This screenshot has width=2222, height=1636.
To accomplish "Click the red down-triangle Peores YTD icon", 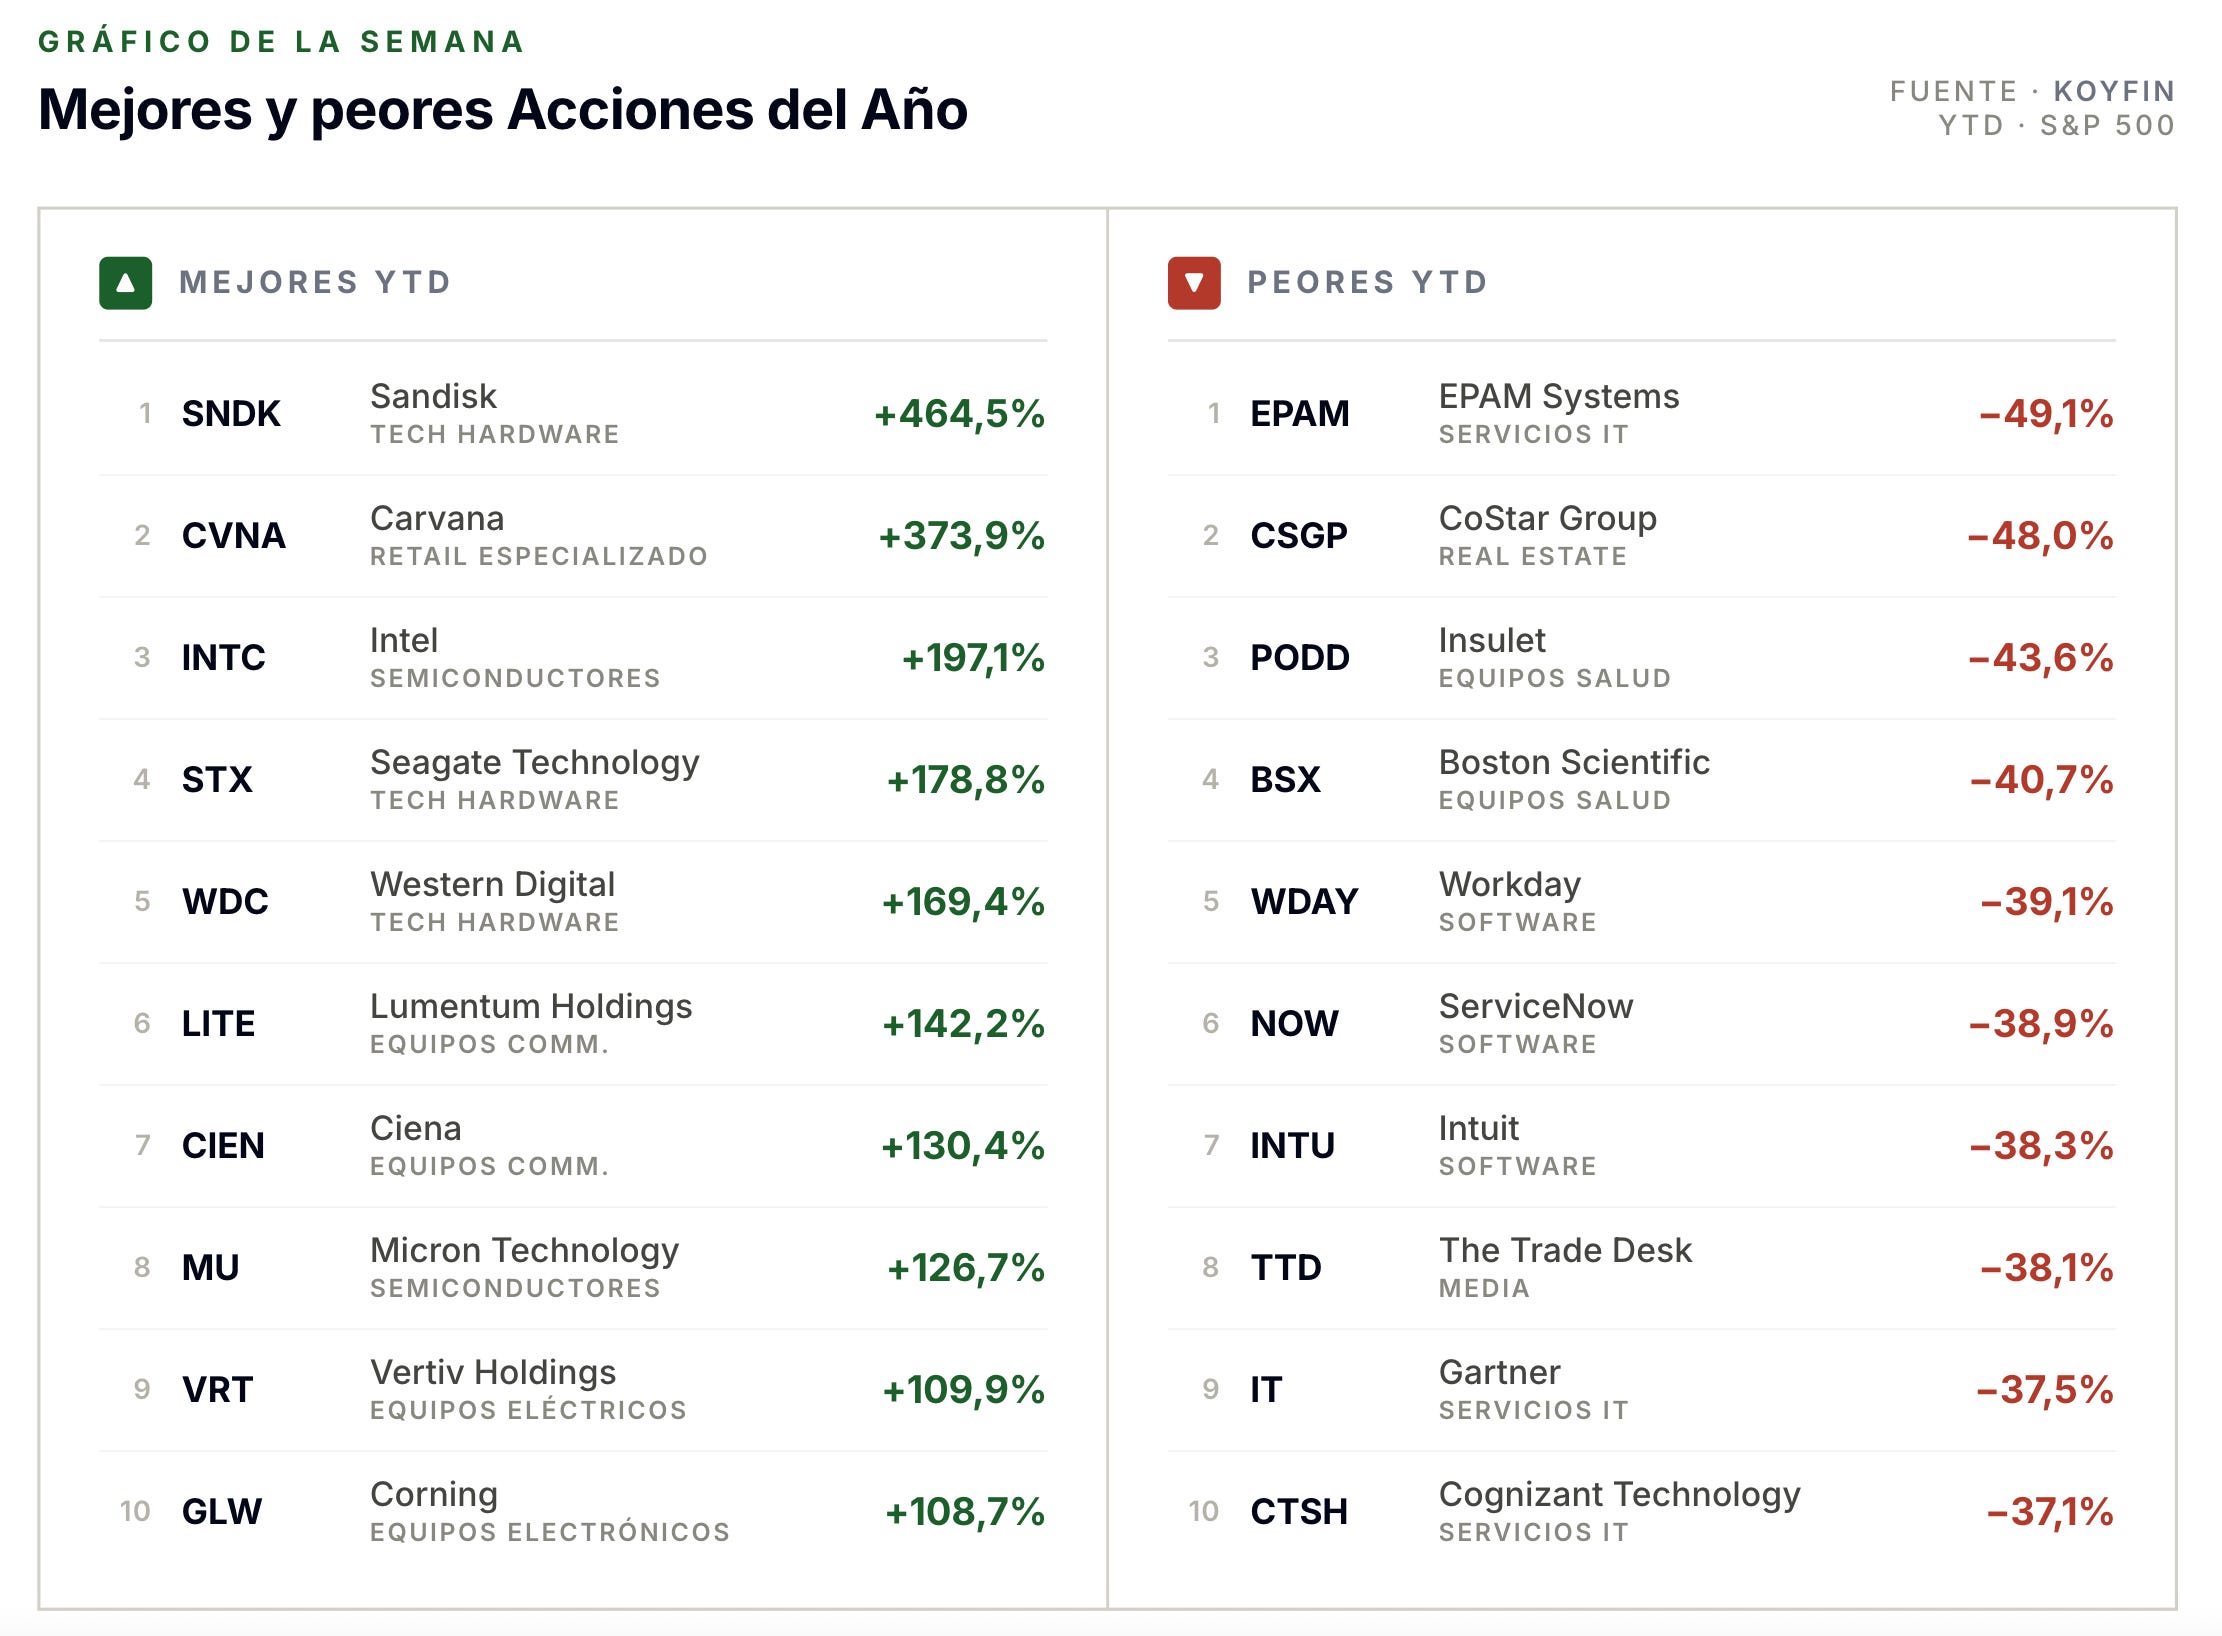I will pyautogui.click(x=1194, y=283).
